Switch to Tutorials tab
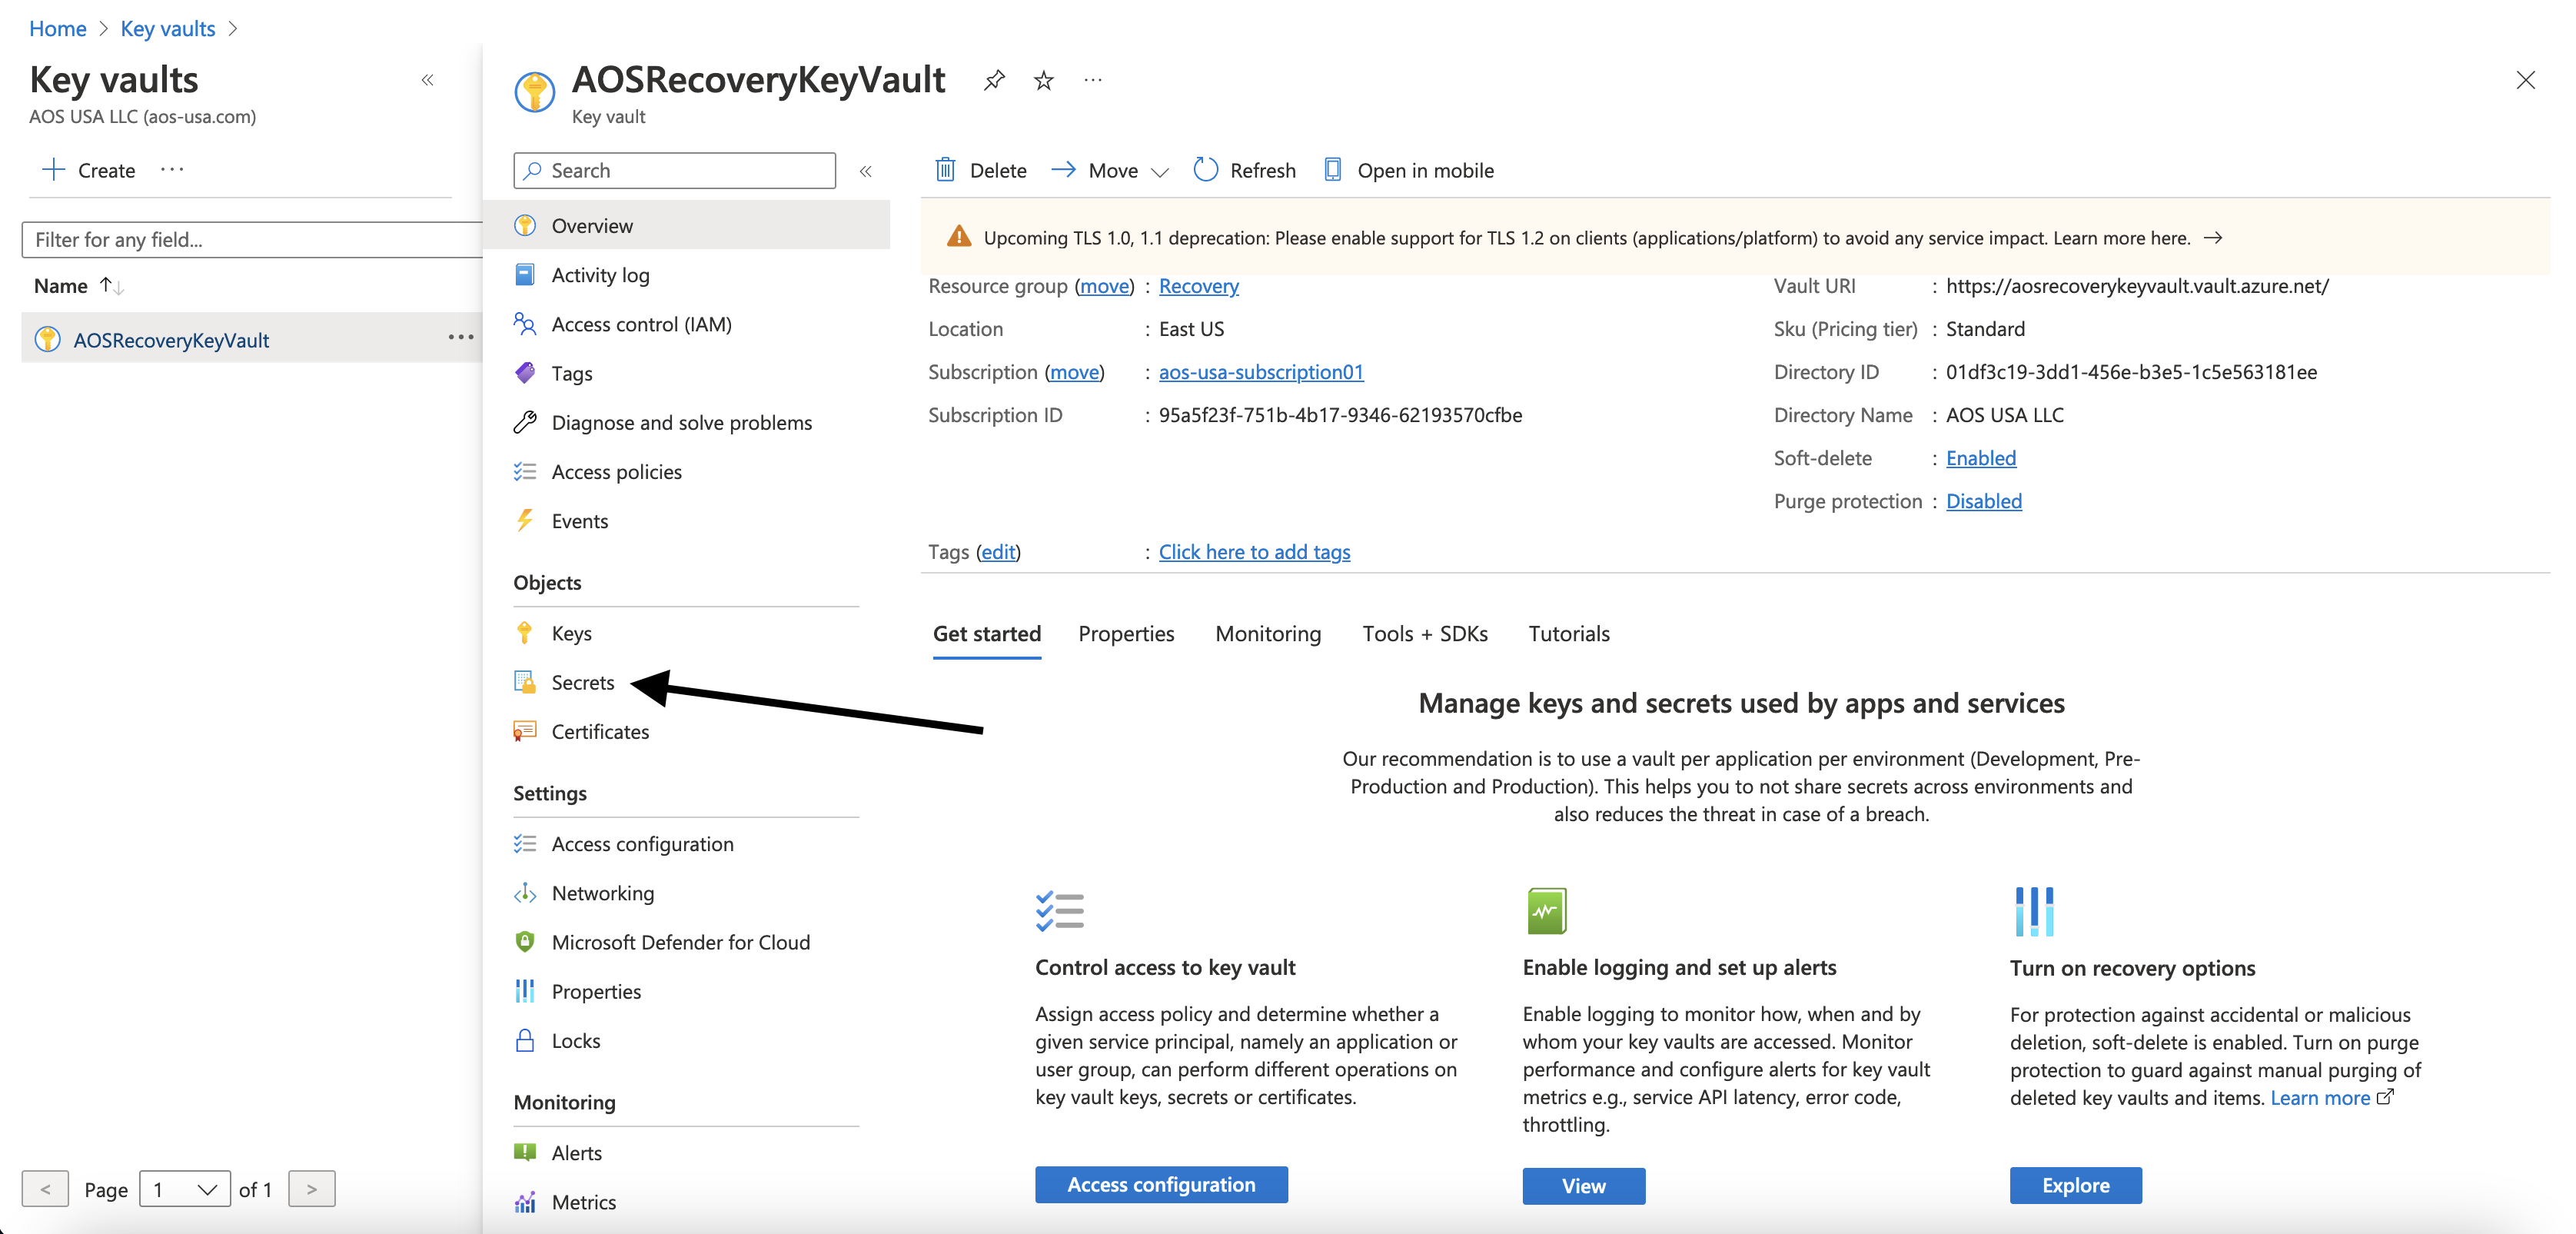Screen dimensions: 2576x1234 tap(1568, 634)
